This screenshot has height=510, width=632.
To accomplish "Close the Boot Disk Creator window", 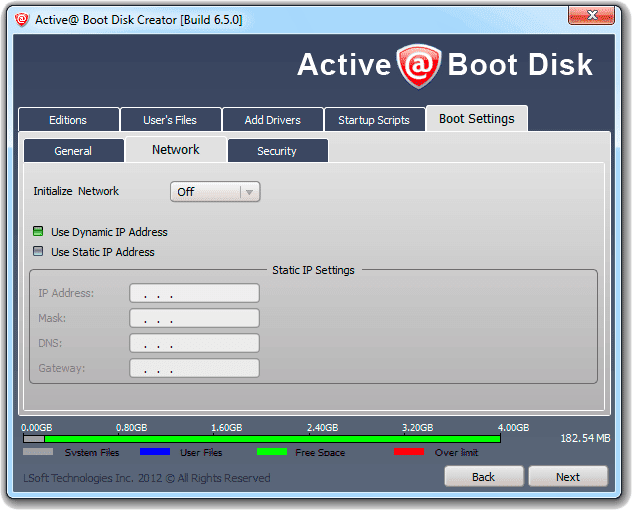I will click(592, 15).
